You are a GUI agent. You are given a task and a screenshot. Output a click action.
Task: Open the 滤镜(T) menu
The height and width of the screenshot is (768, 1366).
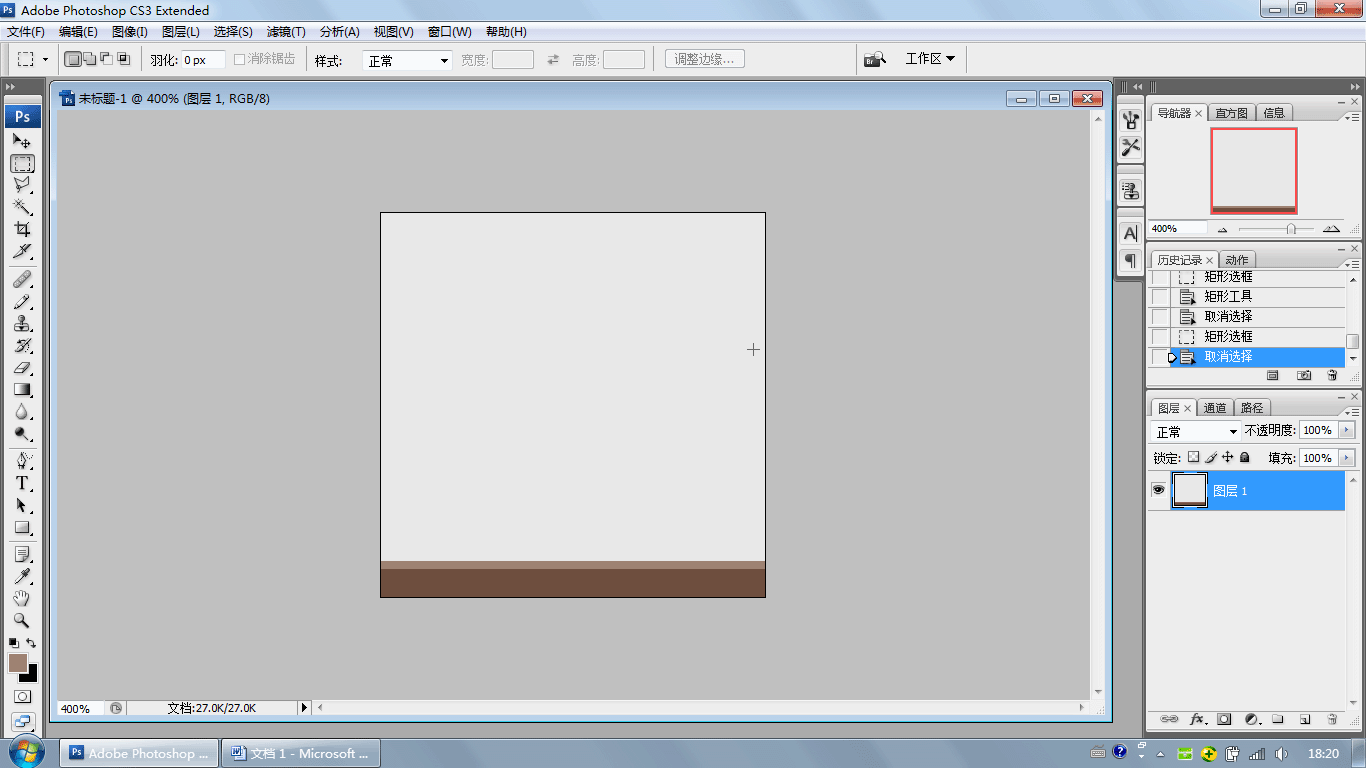click(x=286, y=32)
